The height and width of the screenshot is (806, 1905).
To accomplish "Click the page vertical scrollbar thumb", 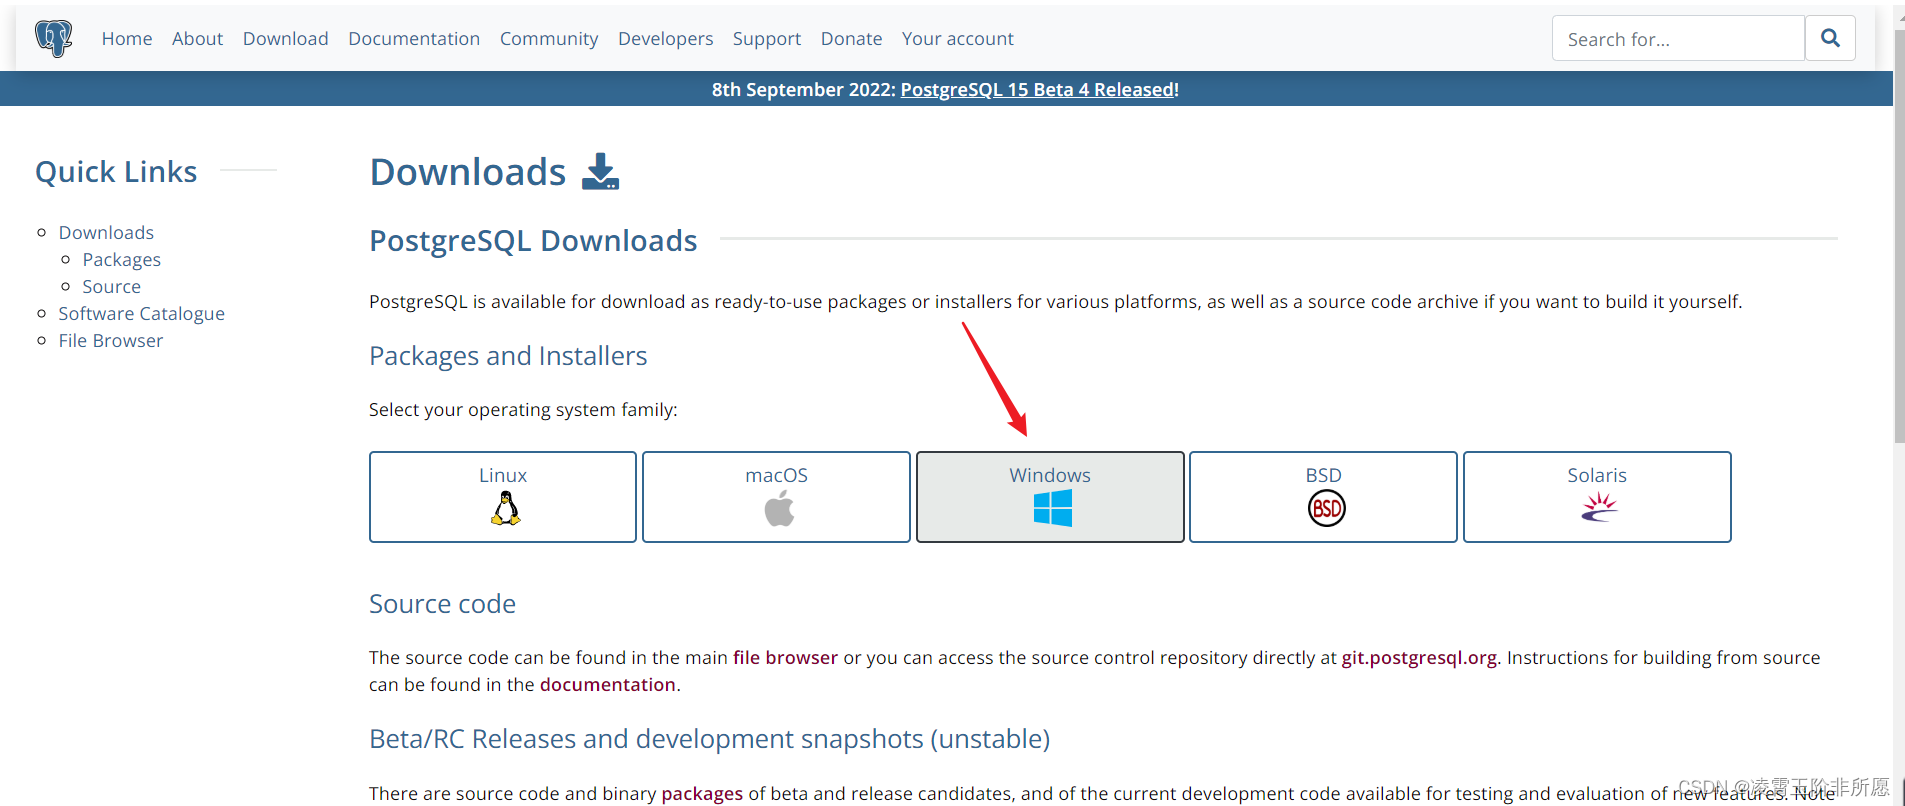I will pyautogui.click(x=1899, y=236).
